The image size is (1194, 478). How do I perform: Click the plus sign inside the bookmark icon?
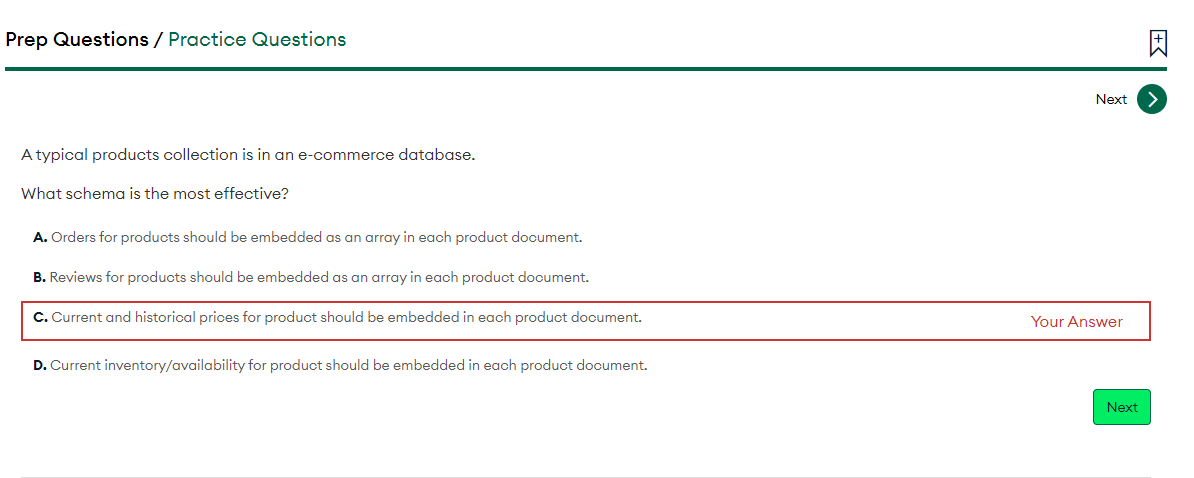[1158, 38]
